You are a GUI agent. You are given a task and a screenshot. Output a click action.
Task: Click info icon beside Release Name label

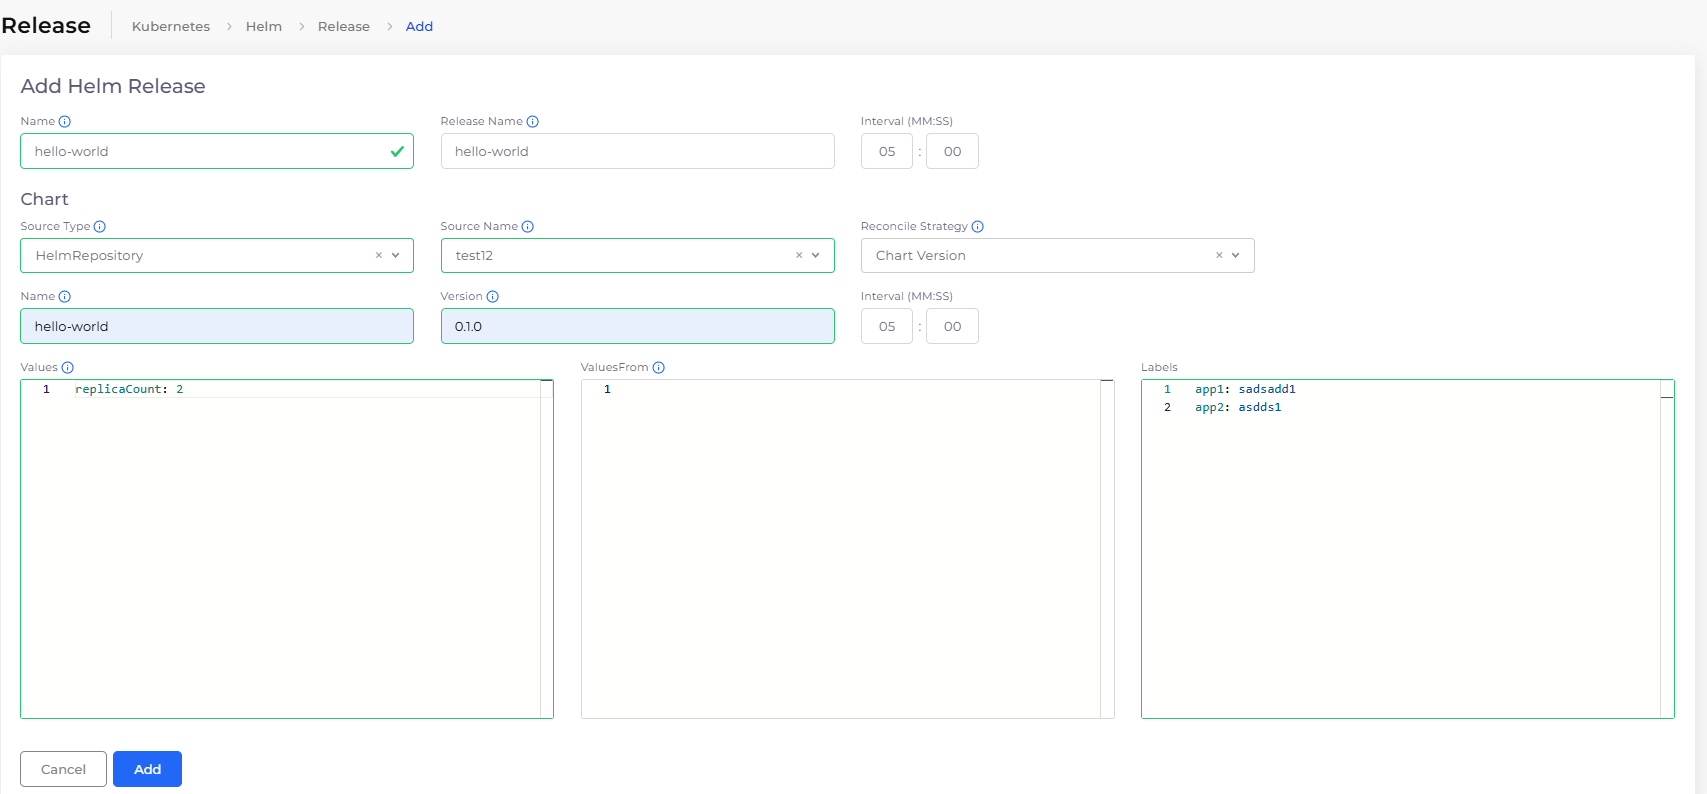pyautogui.click(x=533, y=122)
